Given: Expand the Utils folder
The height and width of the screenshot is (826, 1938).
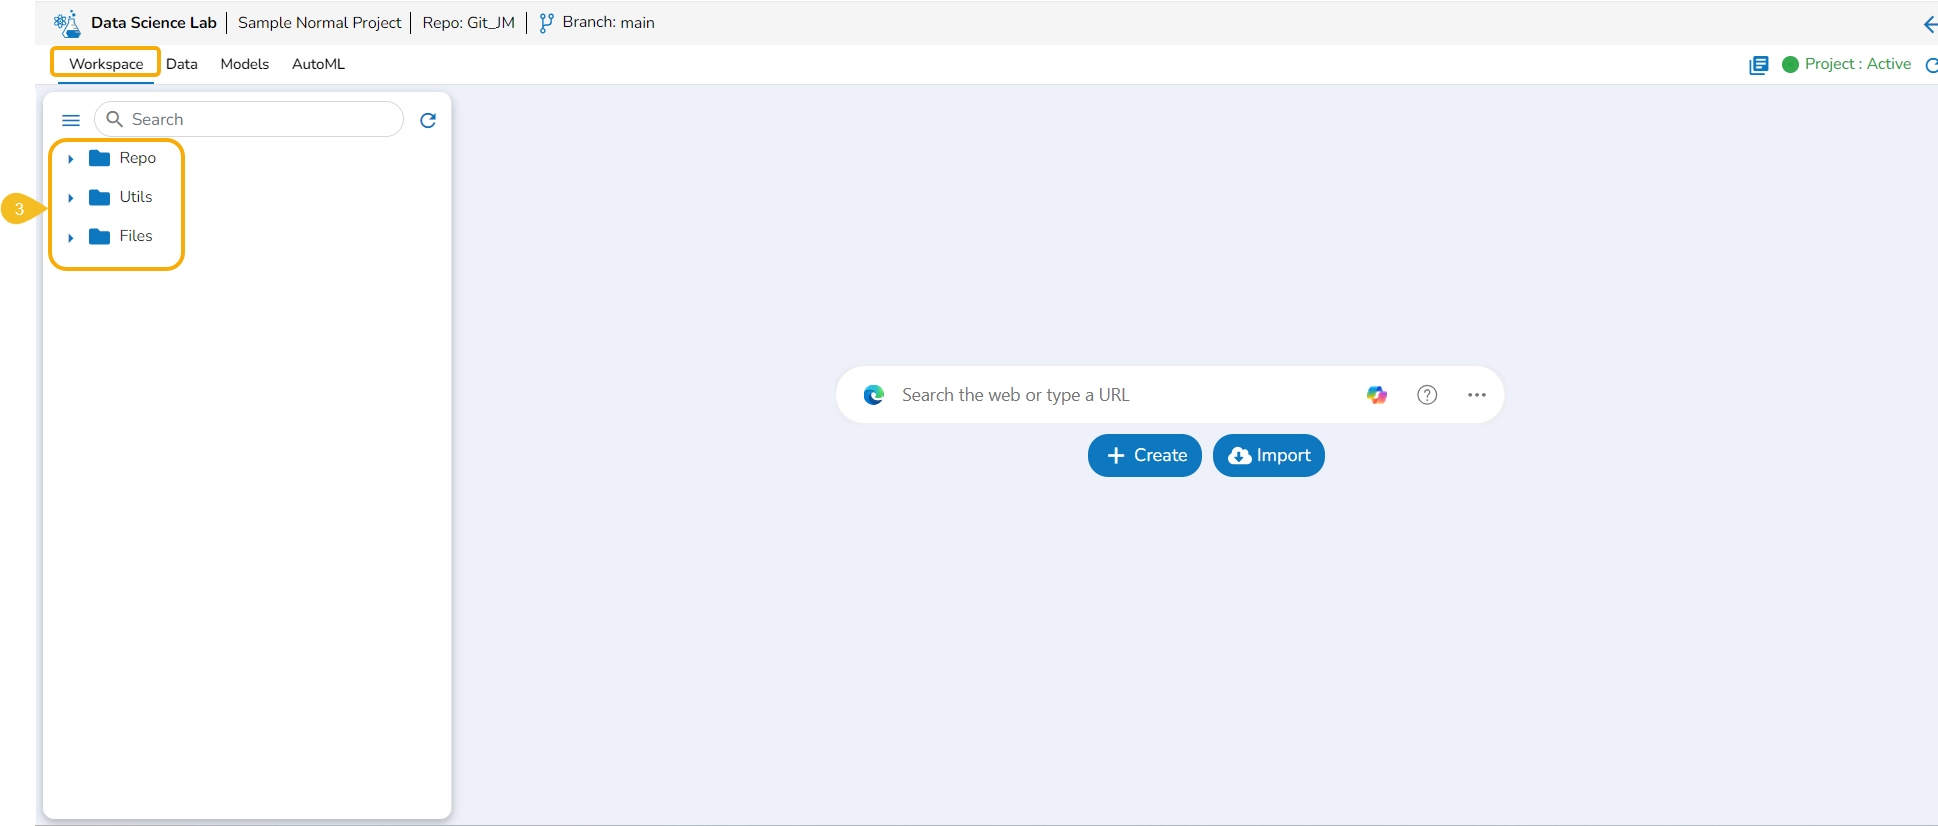Looking at the screenshot, I should (x=71, y=198).
